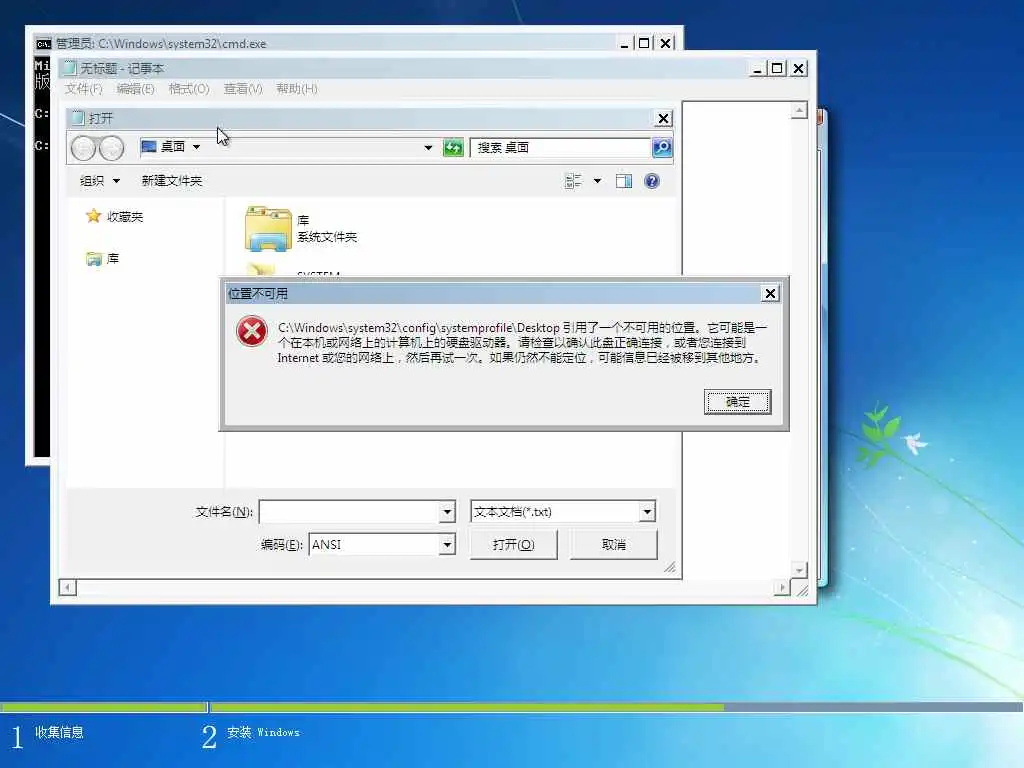Open Notepad 编辑(E) menu
Screen dimensions: 1024x768
point(135,89)
